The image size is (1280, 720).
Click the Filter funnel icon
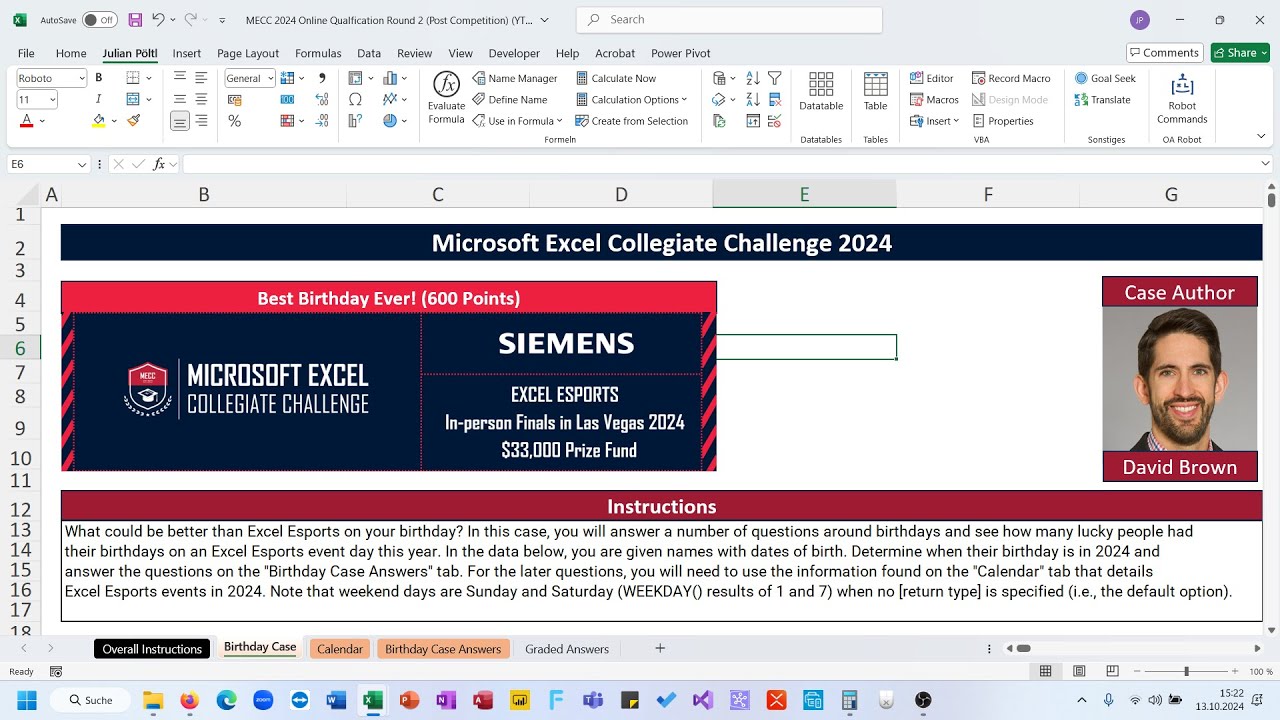click(x=774, y=78)
